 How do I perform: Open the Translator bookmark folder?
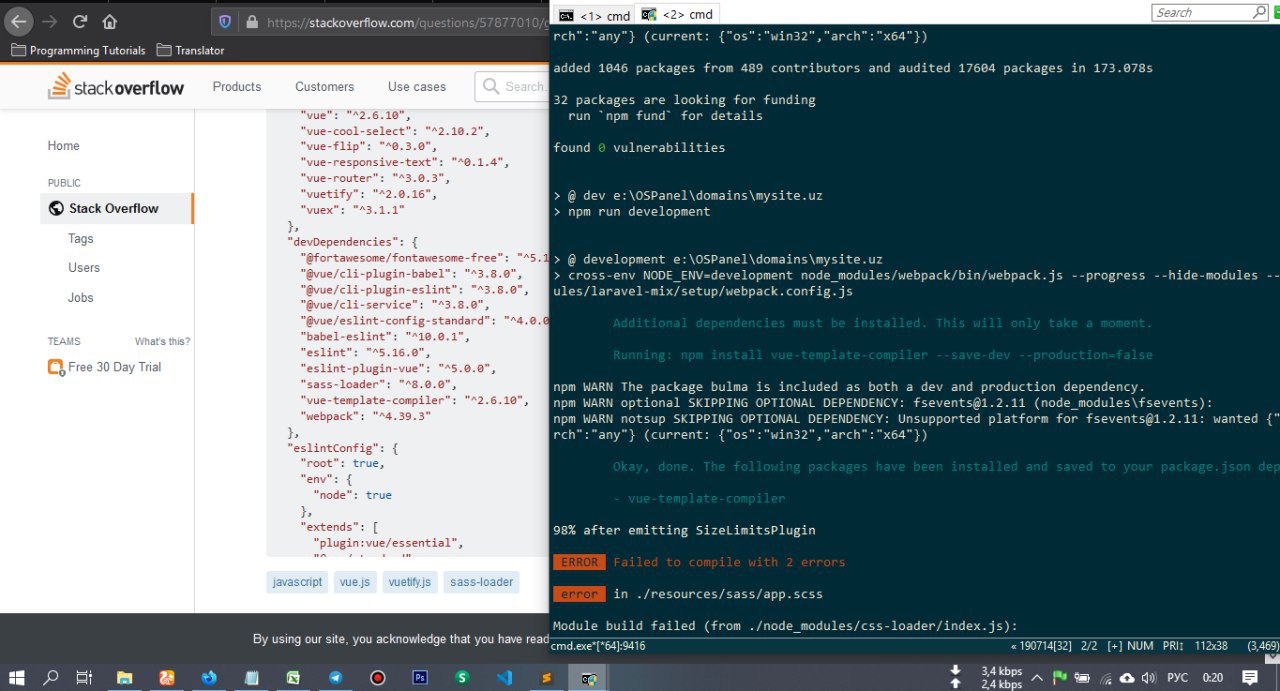tap(190, 50)
